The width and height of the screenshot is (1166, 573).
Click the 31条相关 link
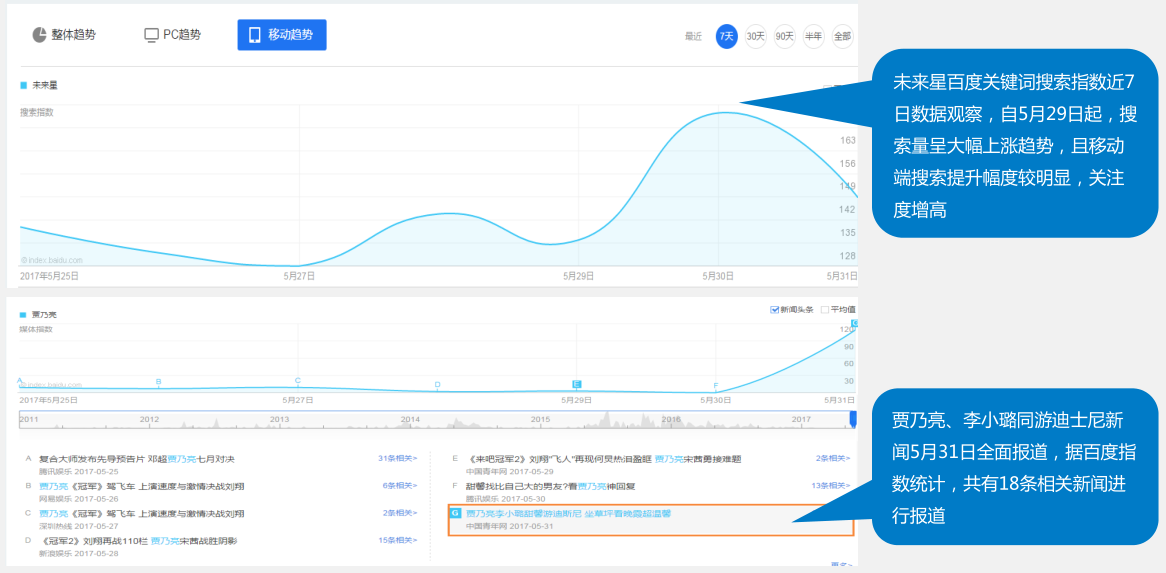click(x=397, y=459)
